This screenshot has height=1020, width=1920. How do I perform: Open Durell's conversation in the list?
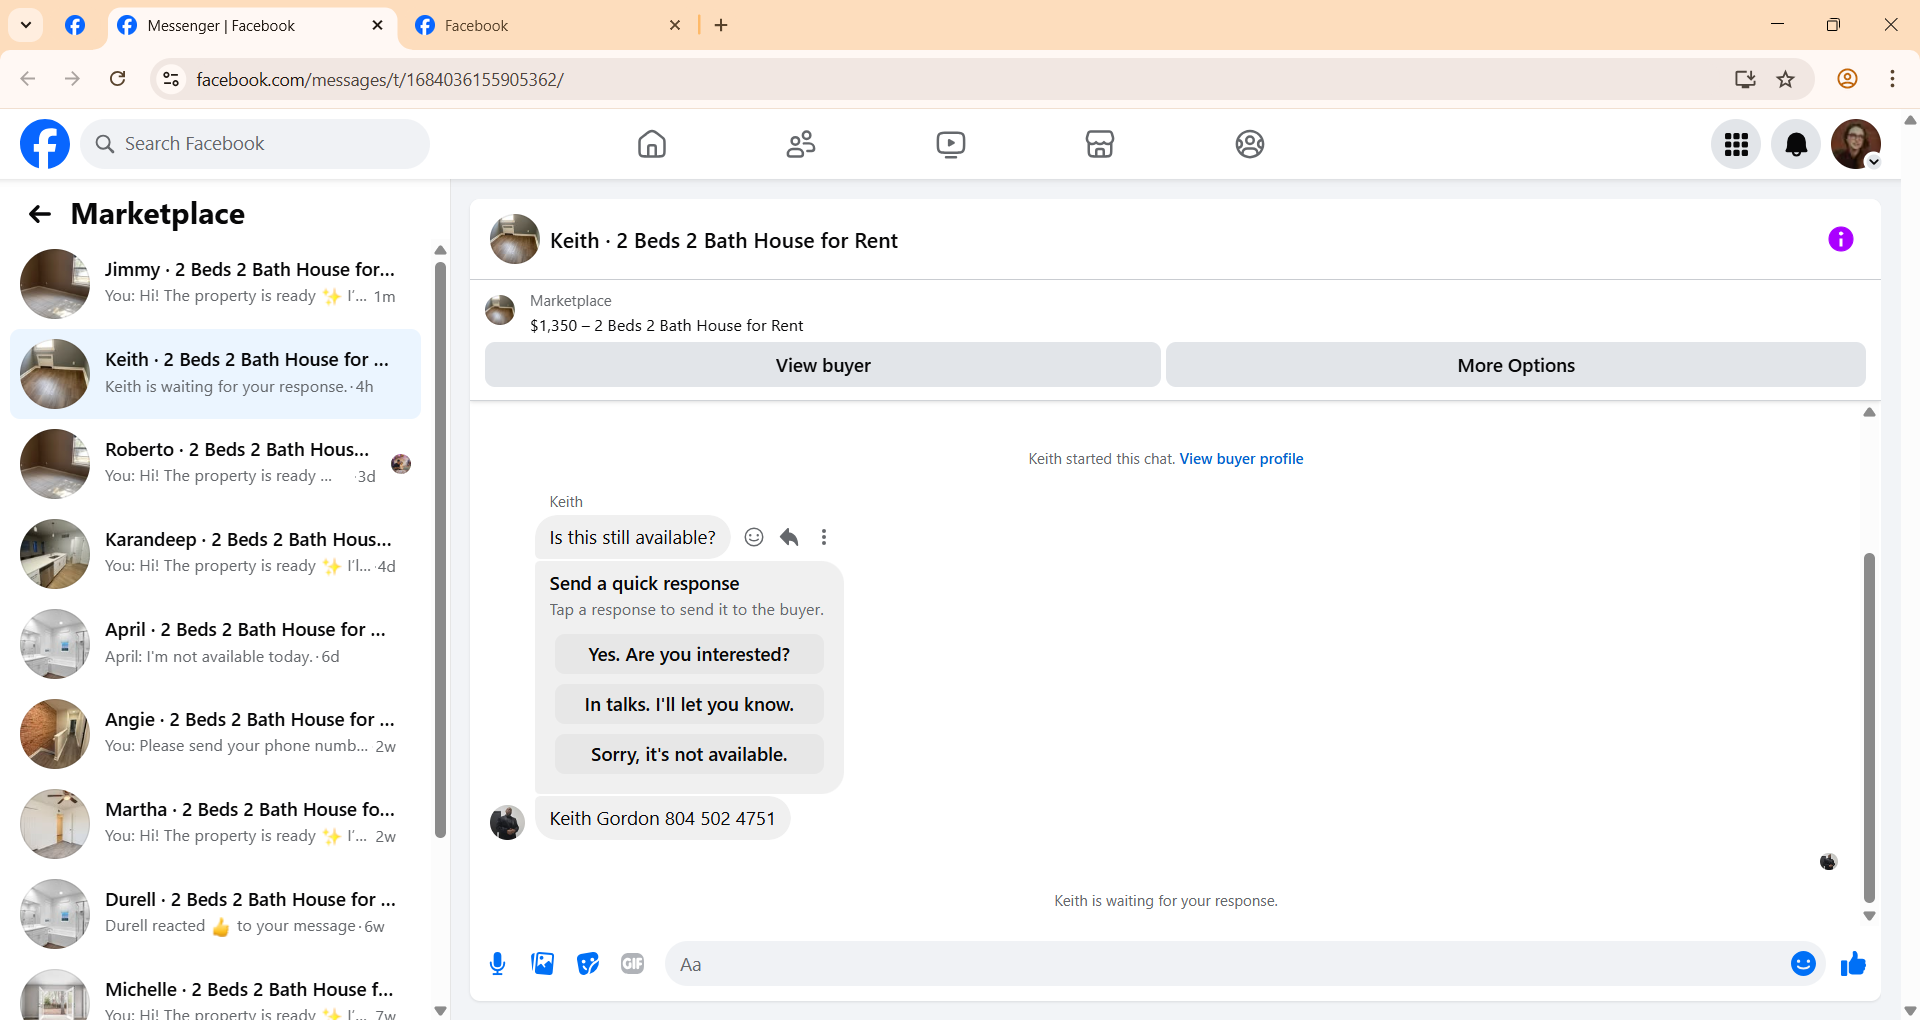pyautogui.click(x=215, y=914)
